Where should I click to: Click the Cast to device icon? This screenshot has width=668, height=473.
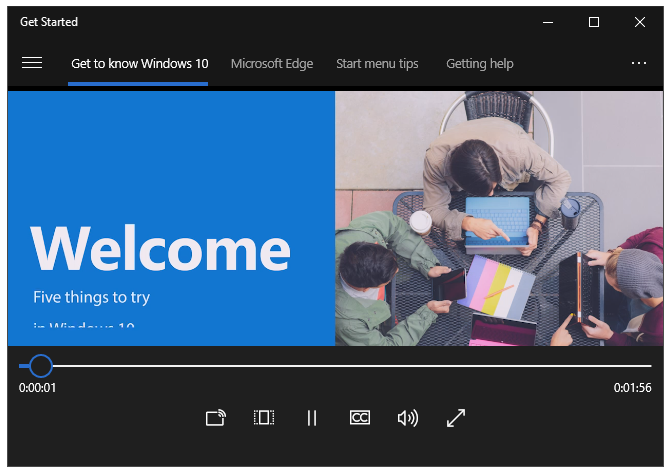click(216, 418)
